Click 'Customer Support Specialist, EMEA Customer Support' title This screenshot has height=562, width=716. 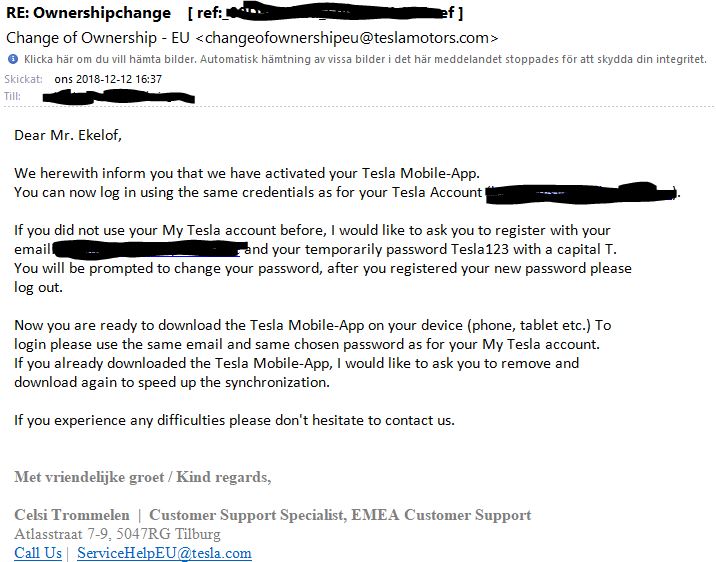(x=340, y=515)
